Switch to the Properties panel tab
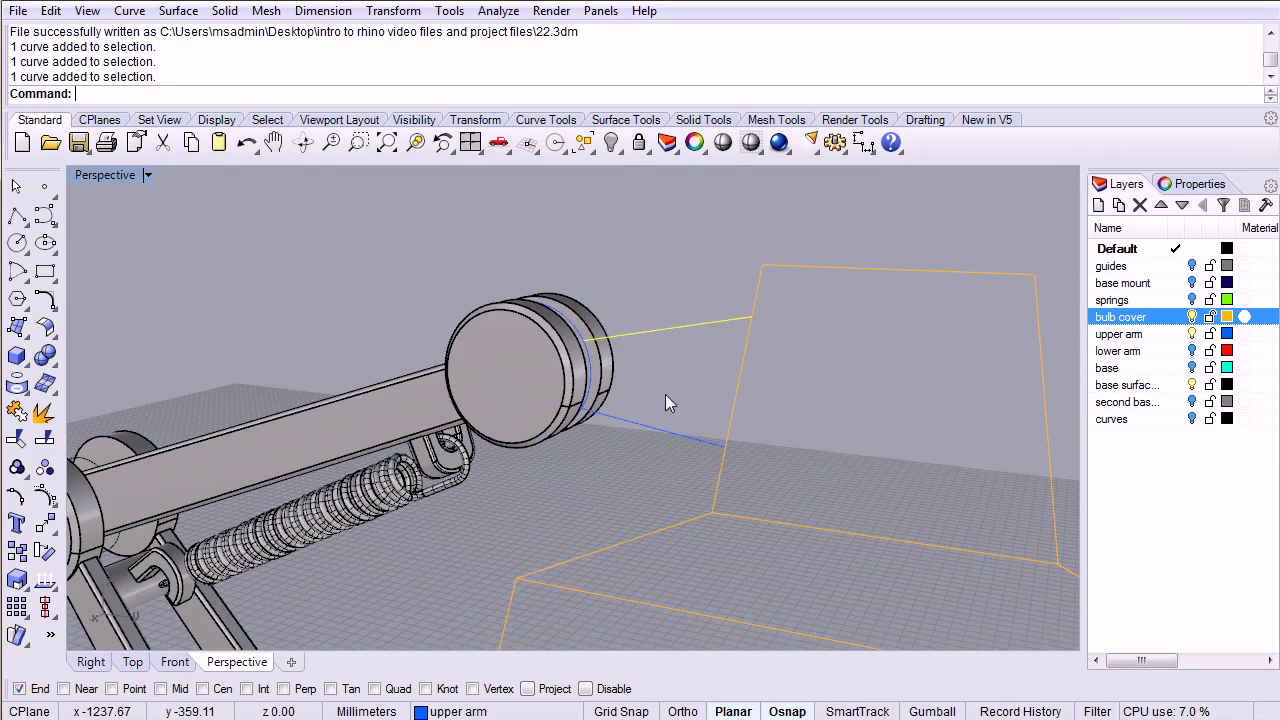1280x720 pixels. click(x=1191, y=184)
